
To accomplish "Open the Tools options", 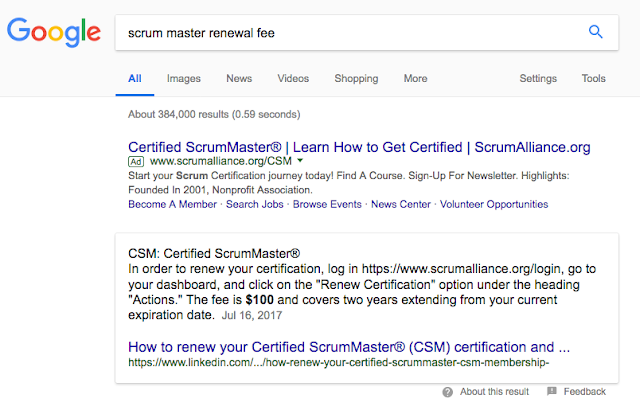I will pos(593,78).
